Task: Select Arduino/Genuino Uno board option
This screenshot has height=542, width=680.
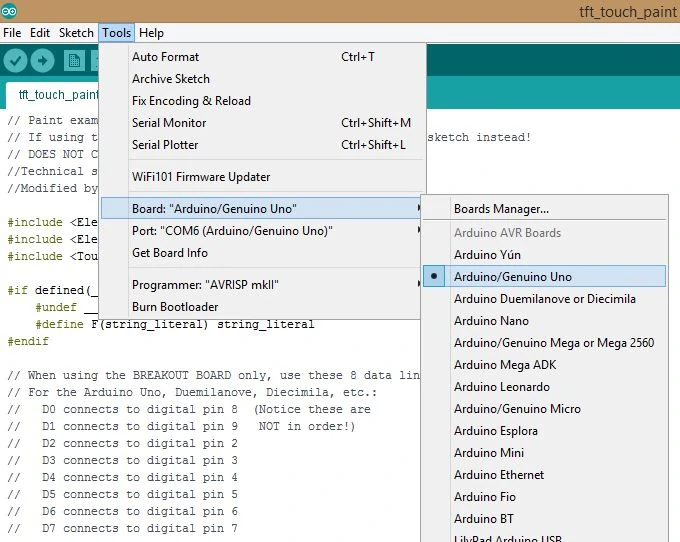Action: [x=544, y=277]
